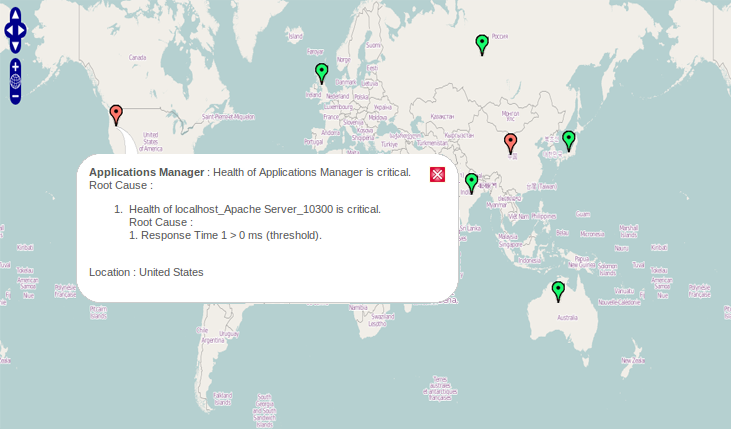This screenshot has height=429, width=731.
Task: Select the red marker in the western United States
Action: [x=116, y=115]
